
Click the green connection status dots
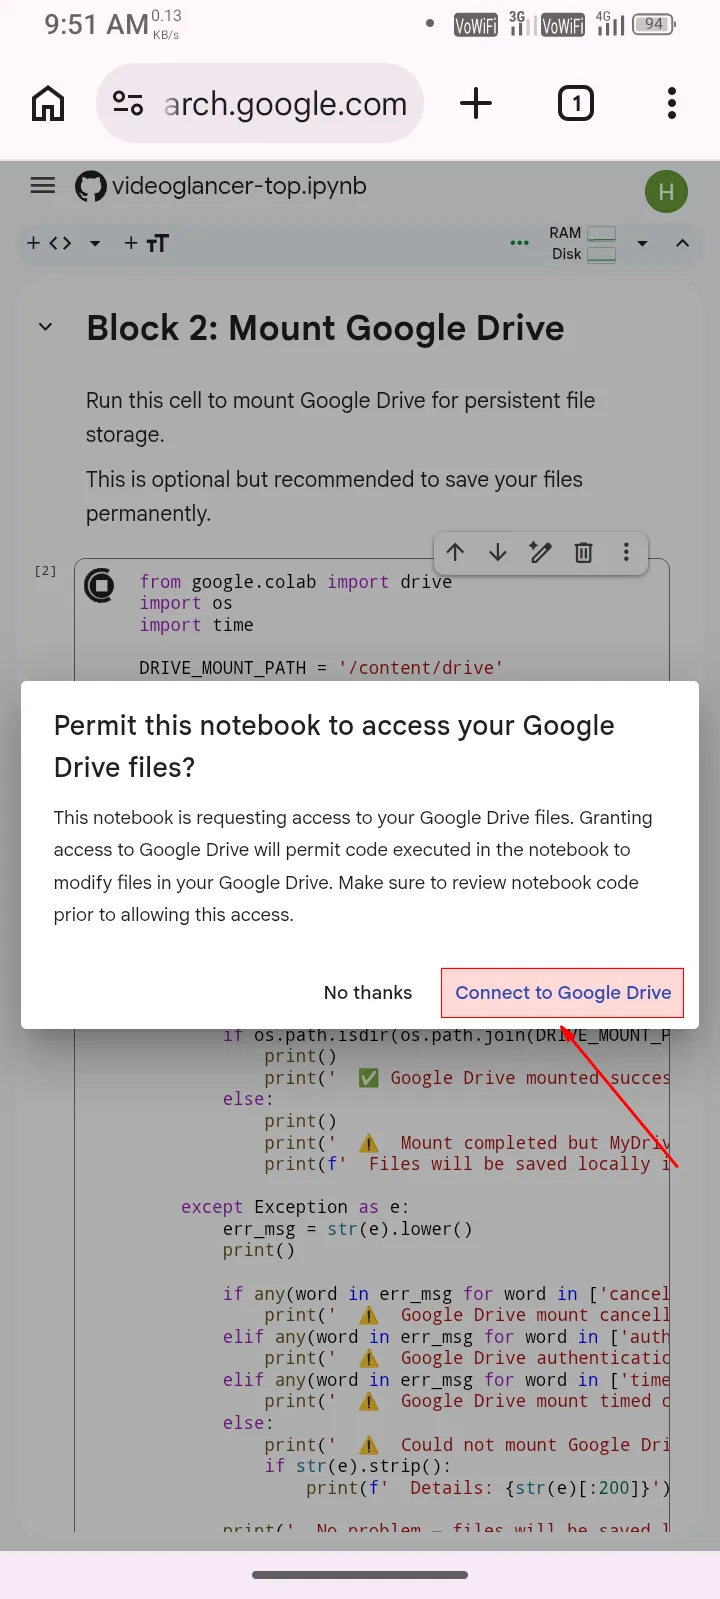coord(519,243)
